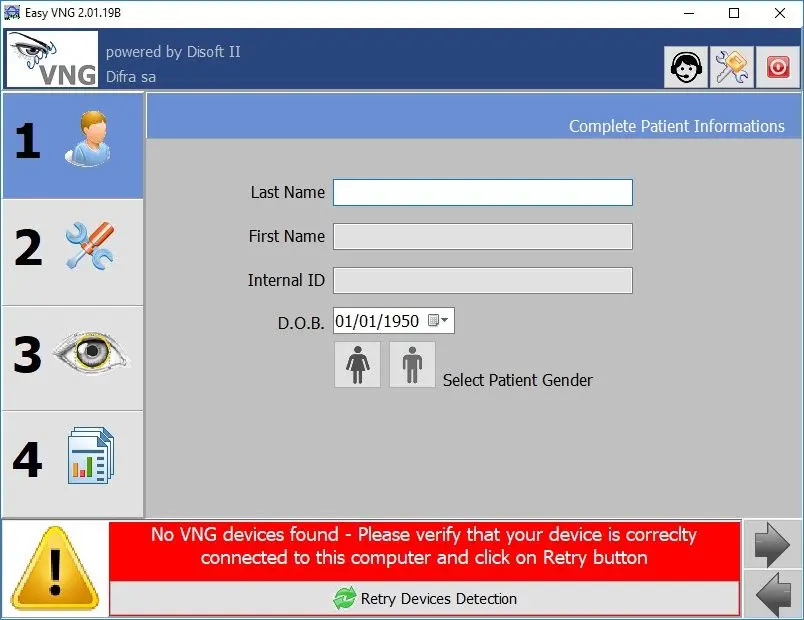Open step 4 reports section
The image size is (804, 620).
point(73,462)
